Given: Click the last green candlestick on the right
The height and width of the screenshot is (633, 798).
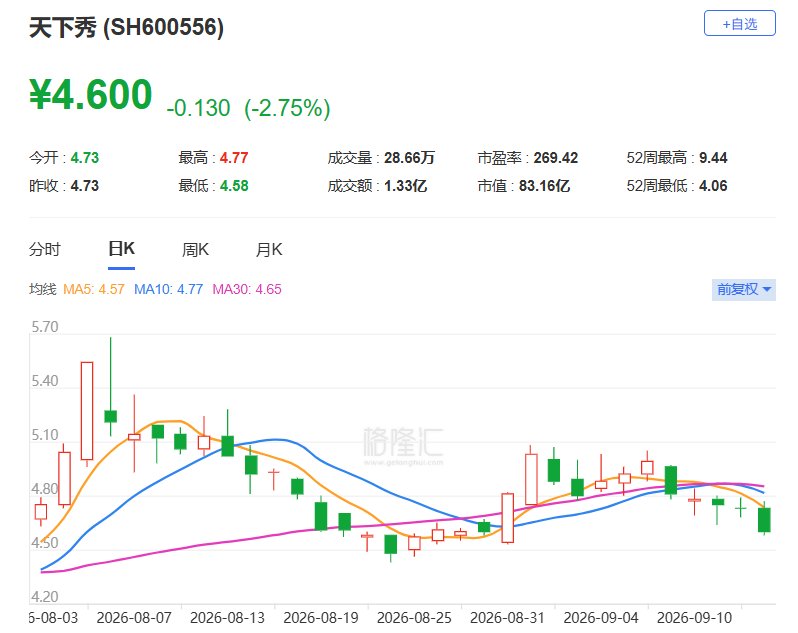Looking at the screenshot, I should coord(764,519).
